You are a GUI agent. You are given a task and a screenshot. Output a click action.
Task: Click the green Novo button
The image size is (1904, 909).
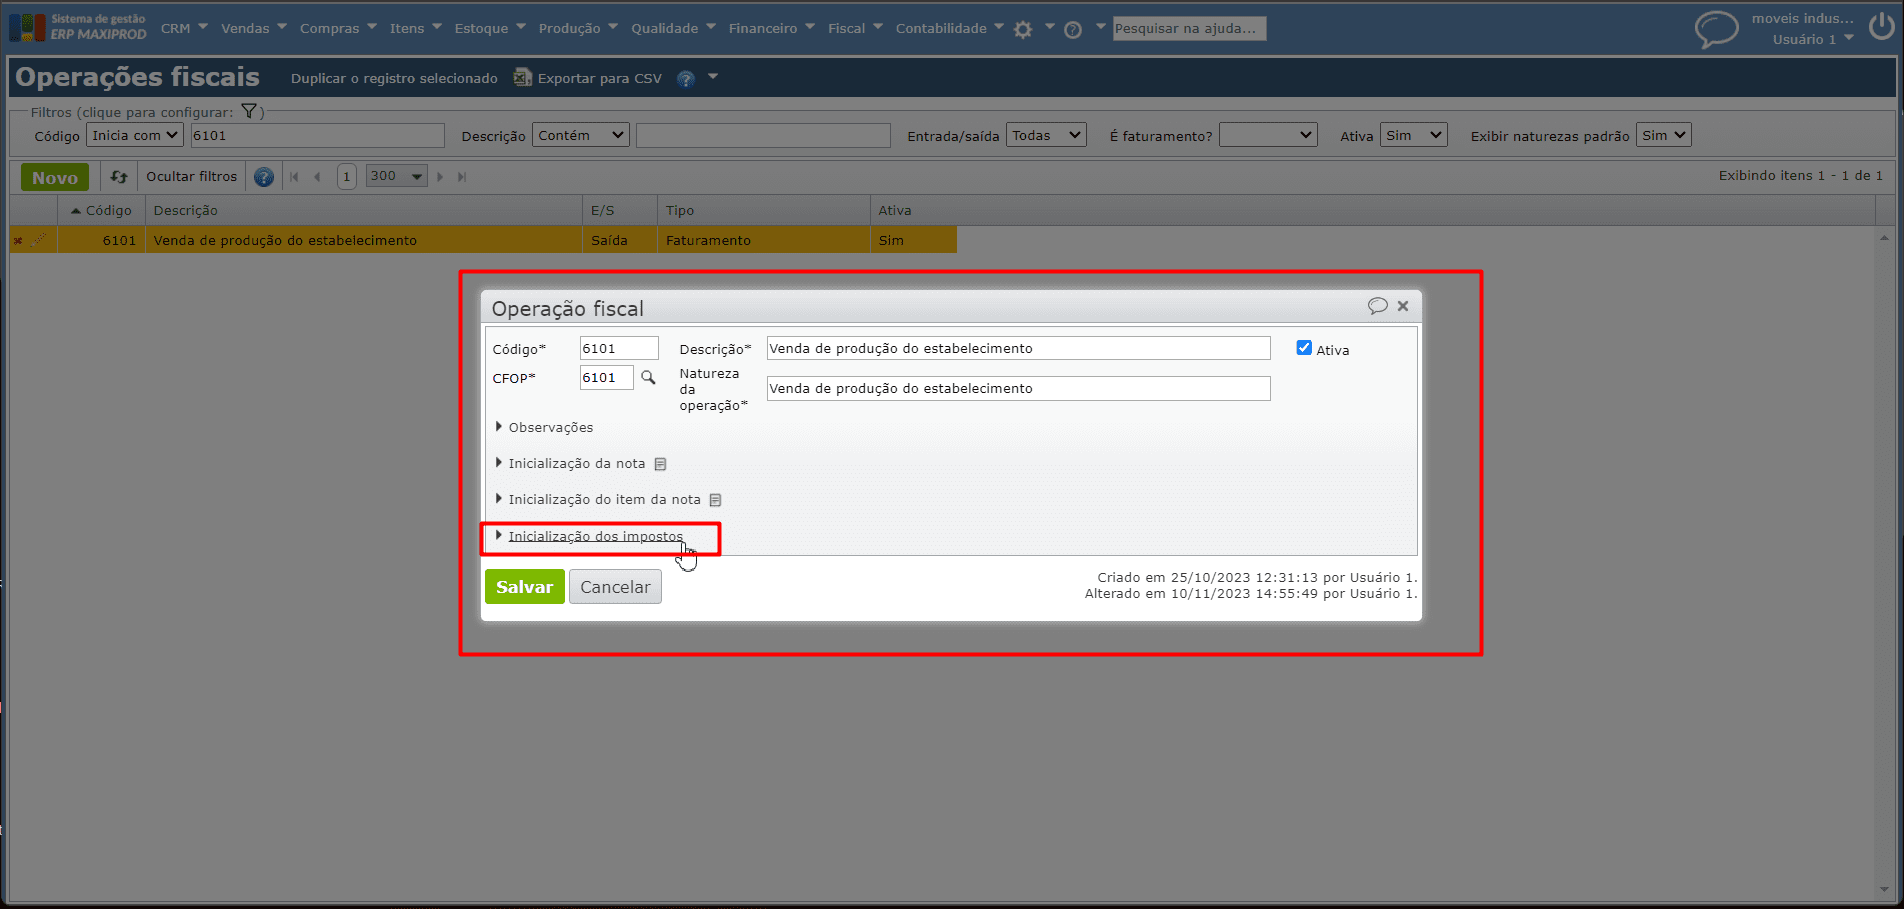(x=55, y=177)
